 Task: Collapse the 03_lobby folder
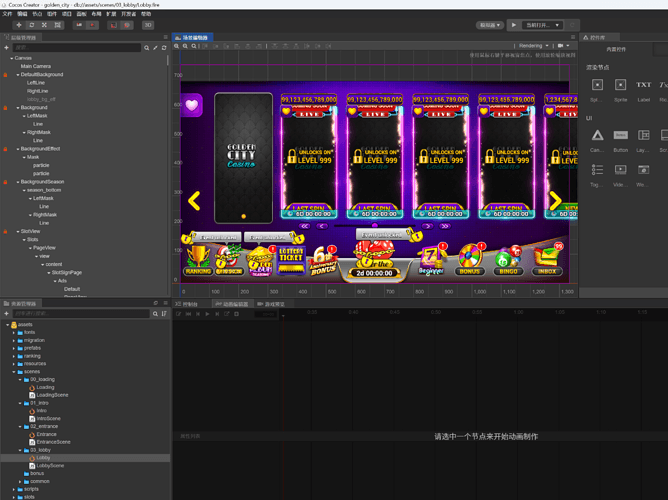coord(20,450)
